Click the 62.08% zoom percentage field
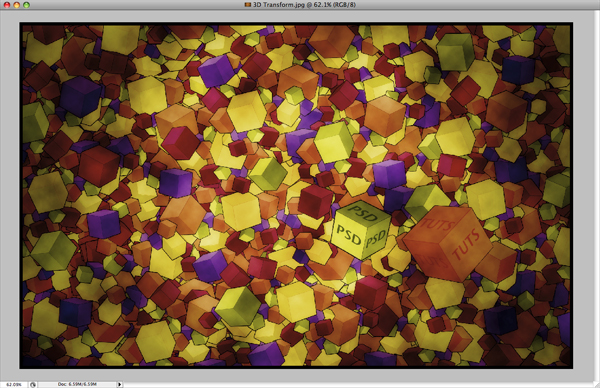This screenshot has width=600, height=388. pyautogui.click(x=14, y=384)
